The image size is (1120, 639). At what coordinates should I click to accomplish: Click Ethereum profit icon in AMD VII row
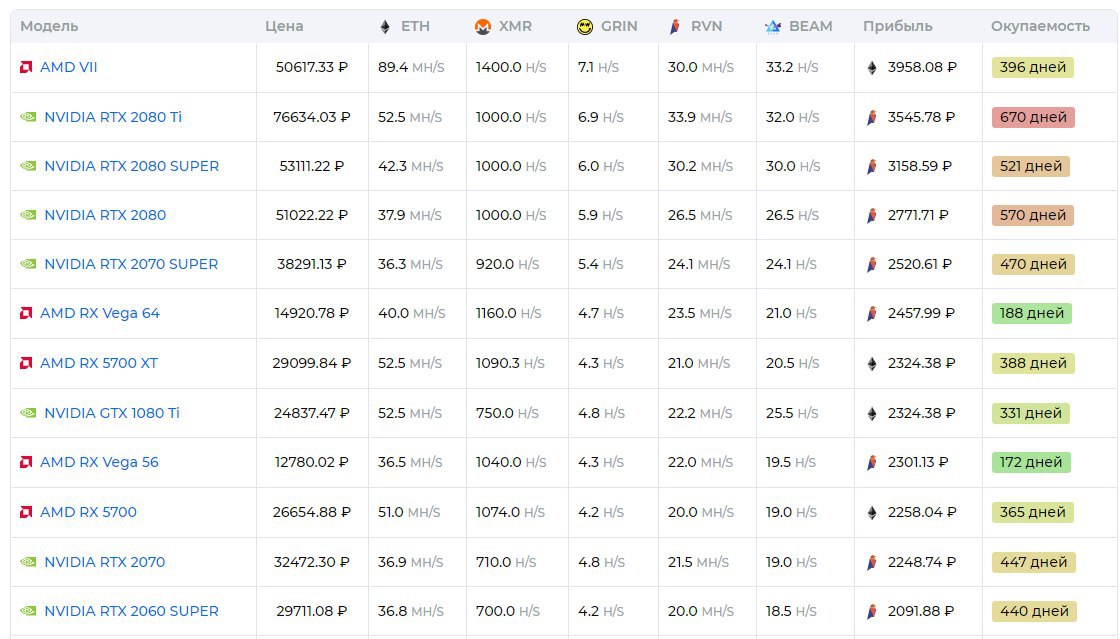[871, 68]
